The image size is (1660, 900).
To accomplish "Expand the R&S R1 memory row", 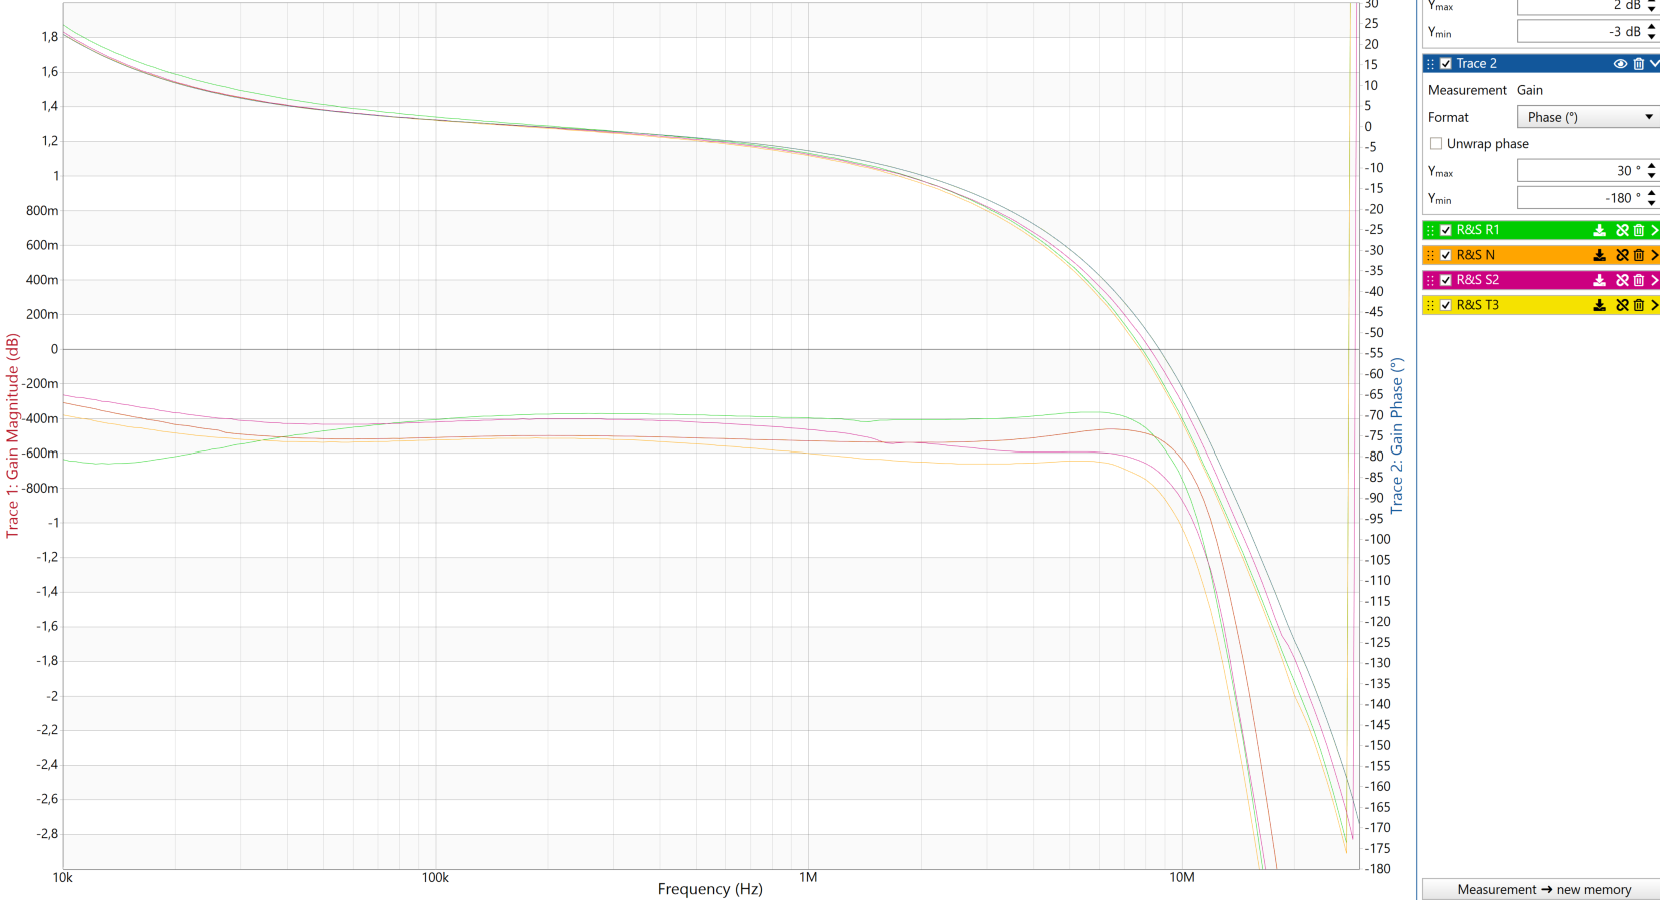I will coord(1654,230).
